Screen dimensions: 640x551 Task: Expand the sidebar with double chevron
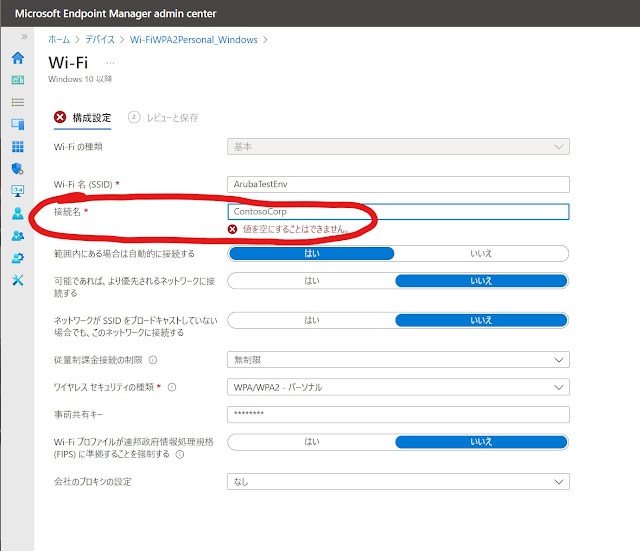click(24, 37)
